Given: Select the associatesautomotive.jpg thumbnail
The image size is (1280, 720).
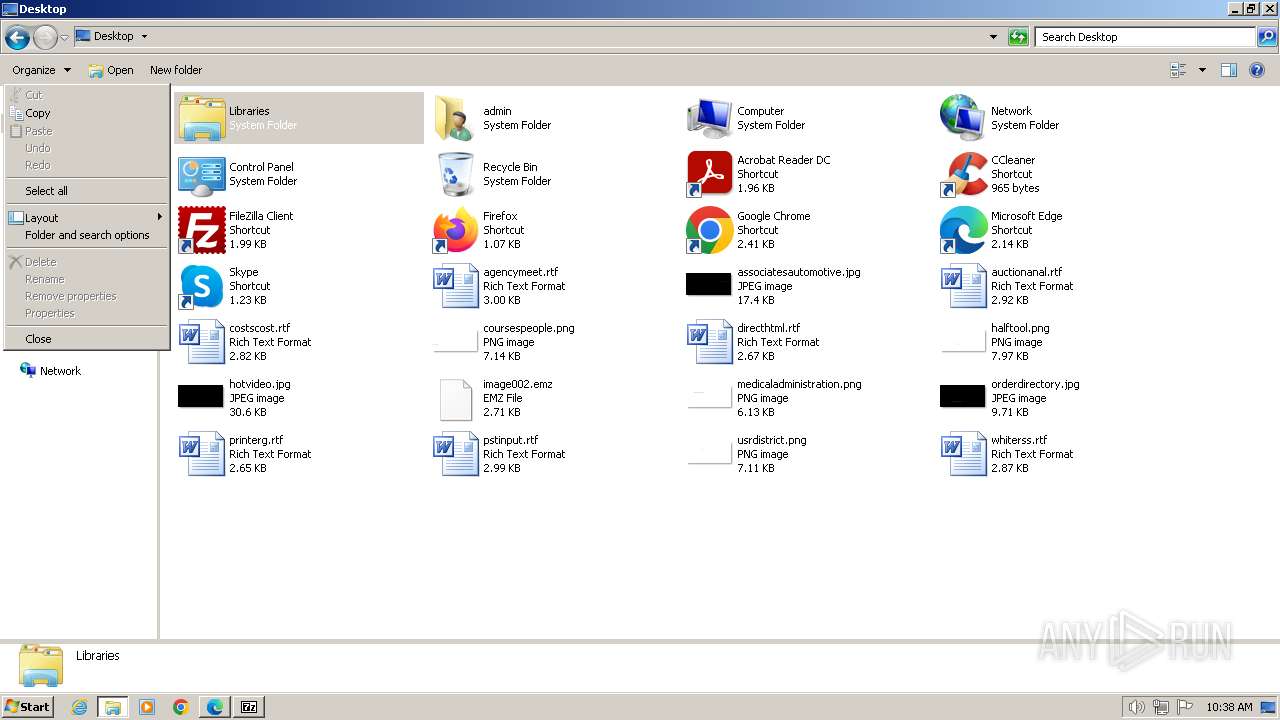Looking at the screenshot, I should tap(709, 284).
